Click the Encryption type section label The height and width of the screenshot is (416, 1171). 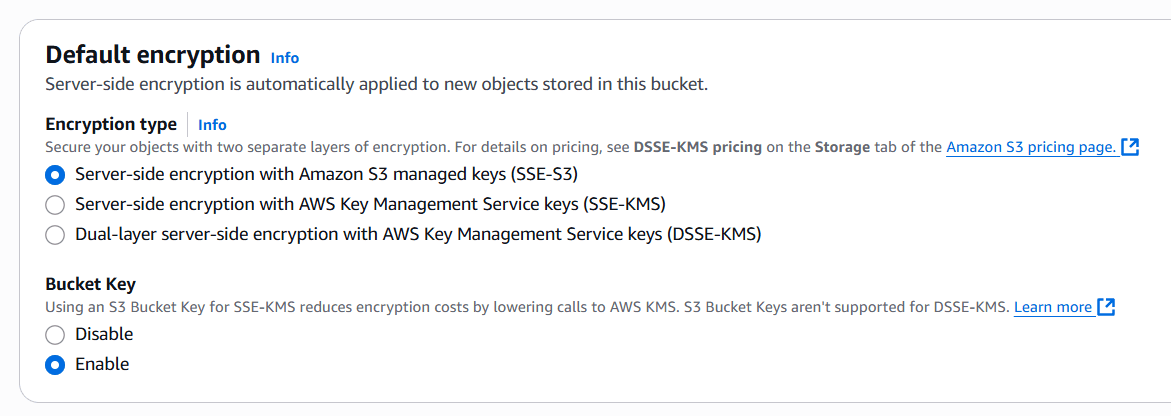click(111, 125)
